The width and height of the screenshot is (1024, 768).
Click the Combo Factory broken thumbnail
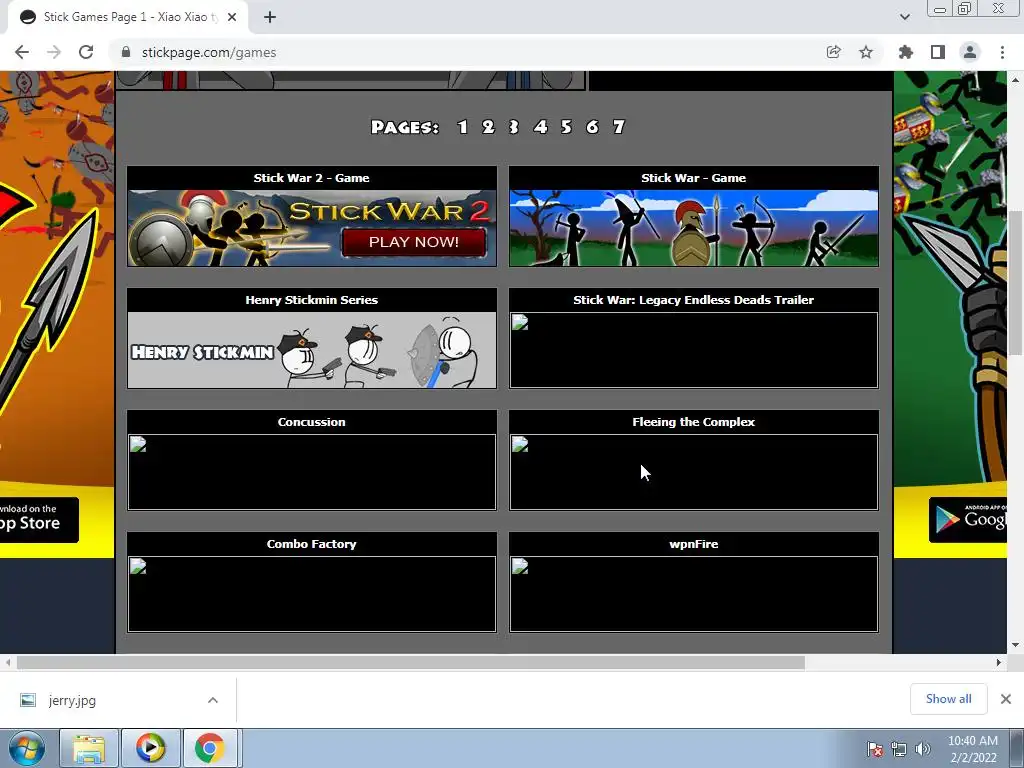tap(312, 594)
